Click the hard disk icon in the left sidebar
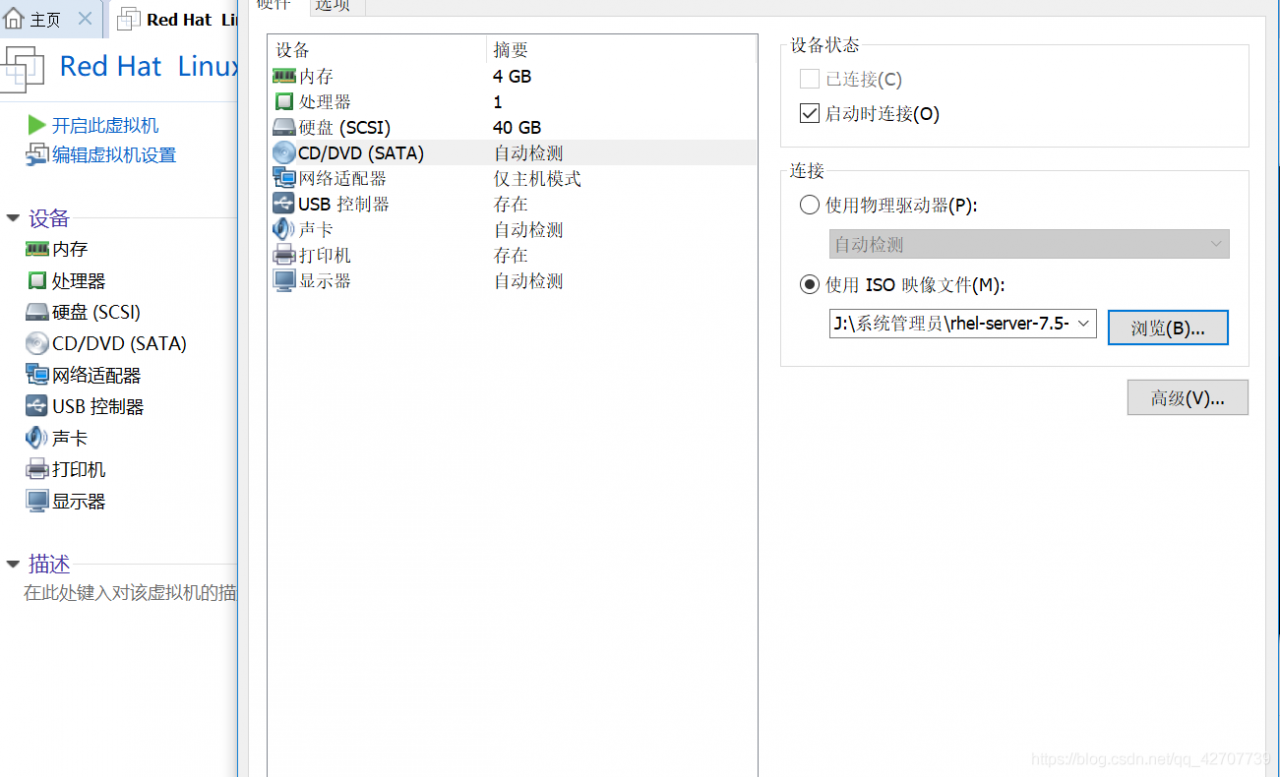Image resolution: width=1280 pixels, height=777 pixels. [x=37, y=312]
